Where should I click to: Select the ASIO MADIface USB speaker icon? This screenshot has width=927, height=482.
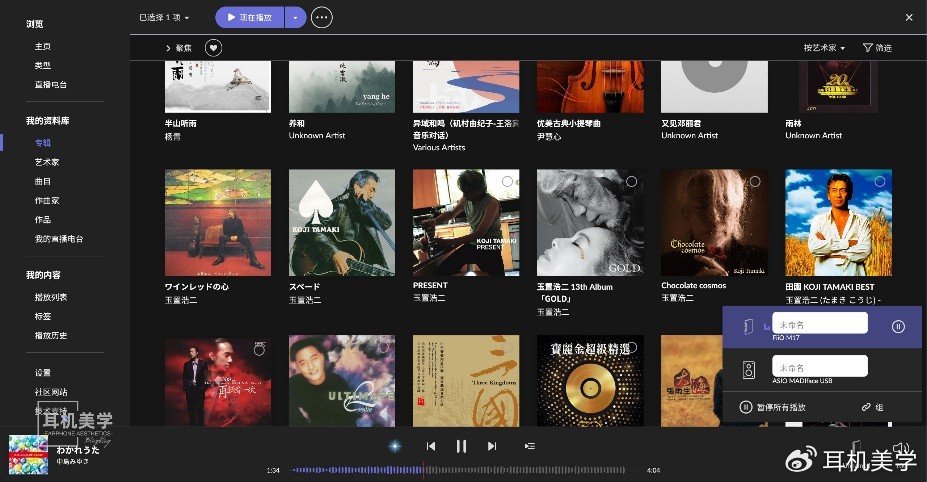pyautogui.click(x=748, y=370)
